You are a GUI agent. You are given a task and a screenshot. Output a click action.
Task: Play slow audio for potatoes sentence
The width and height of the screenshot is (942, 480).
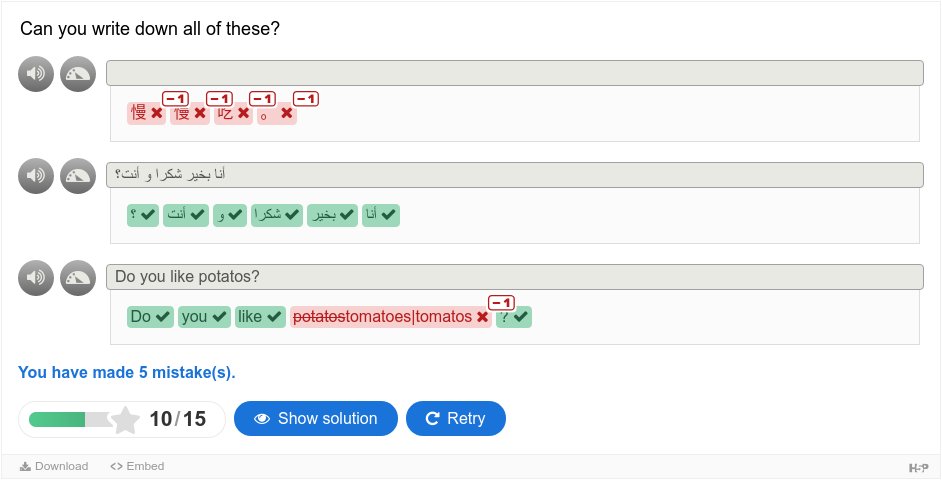(78, 278)
